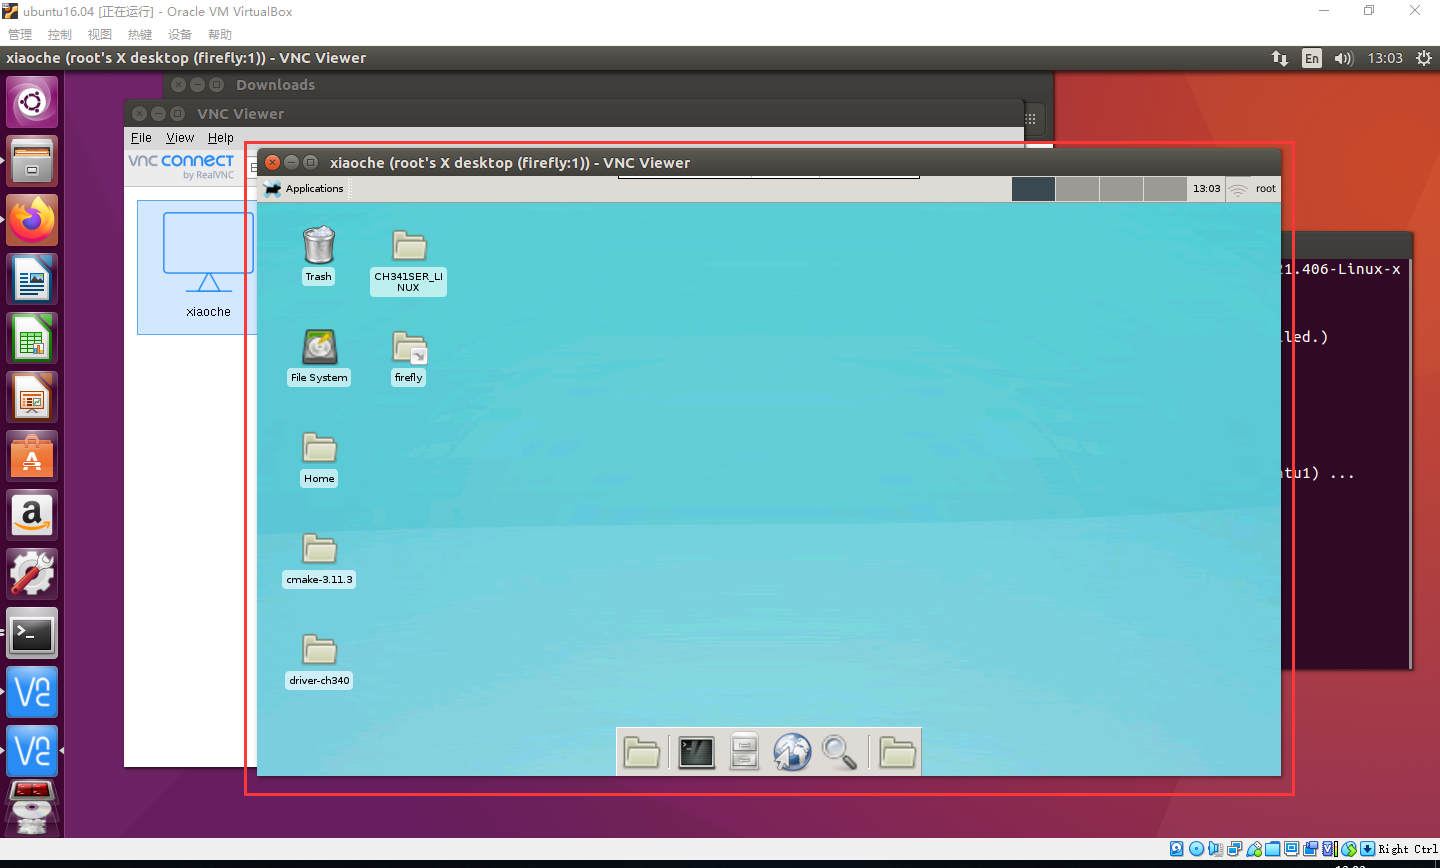Image resolution: width=1440 pixels, height=868 pixels.
Task: Open the terminal icon in the desktop dock
Action: click(696, 752)
